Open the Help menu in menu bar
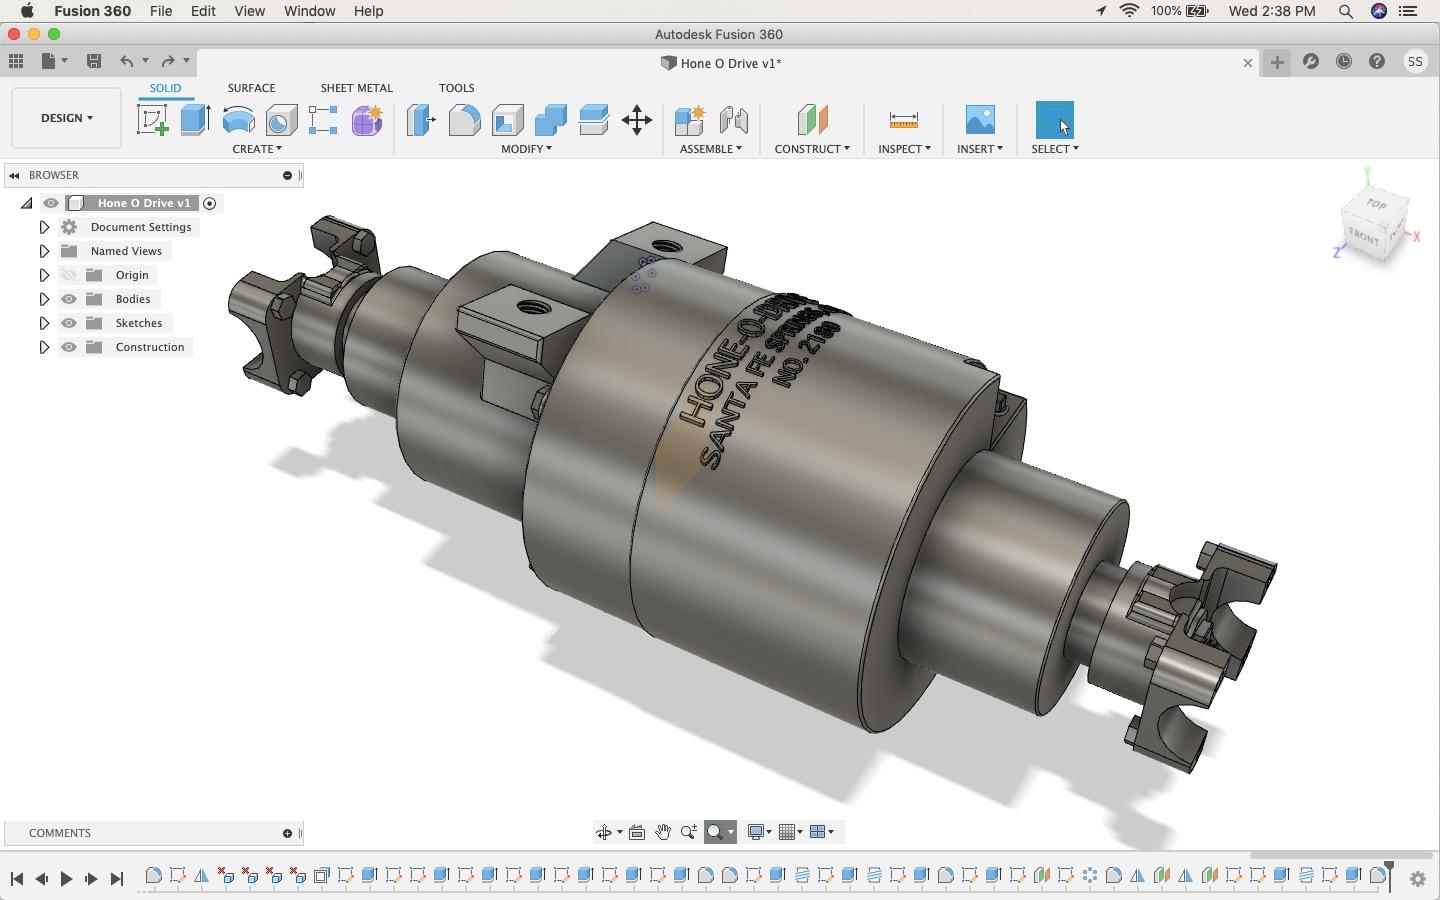 click(x=369, y=11)
